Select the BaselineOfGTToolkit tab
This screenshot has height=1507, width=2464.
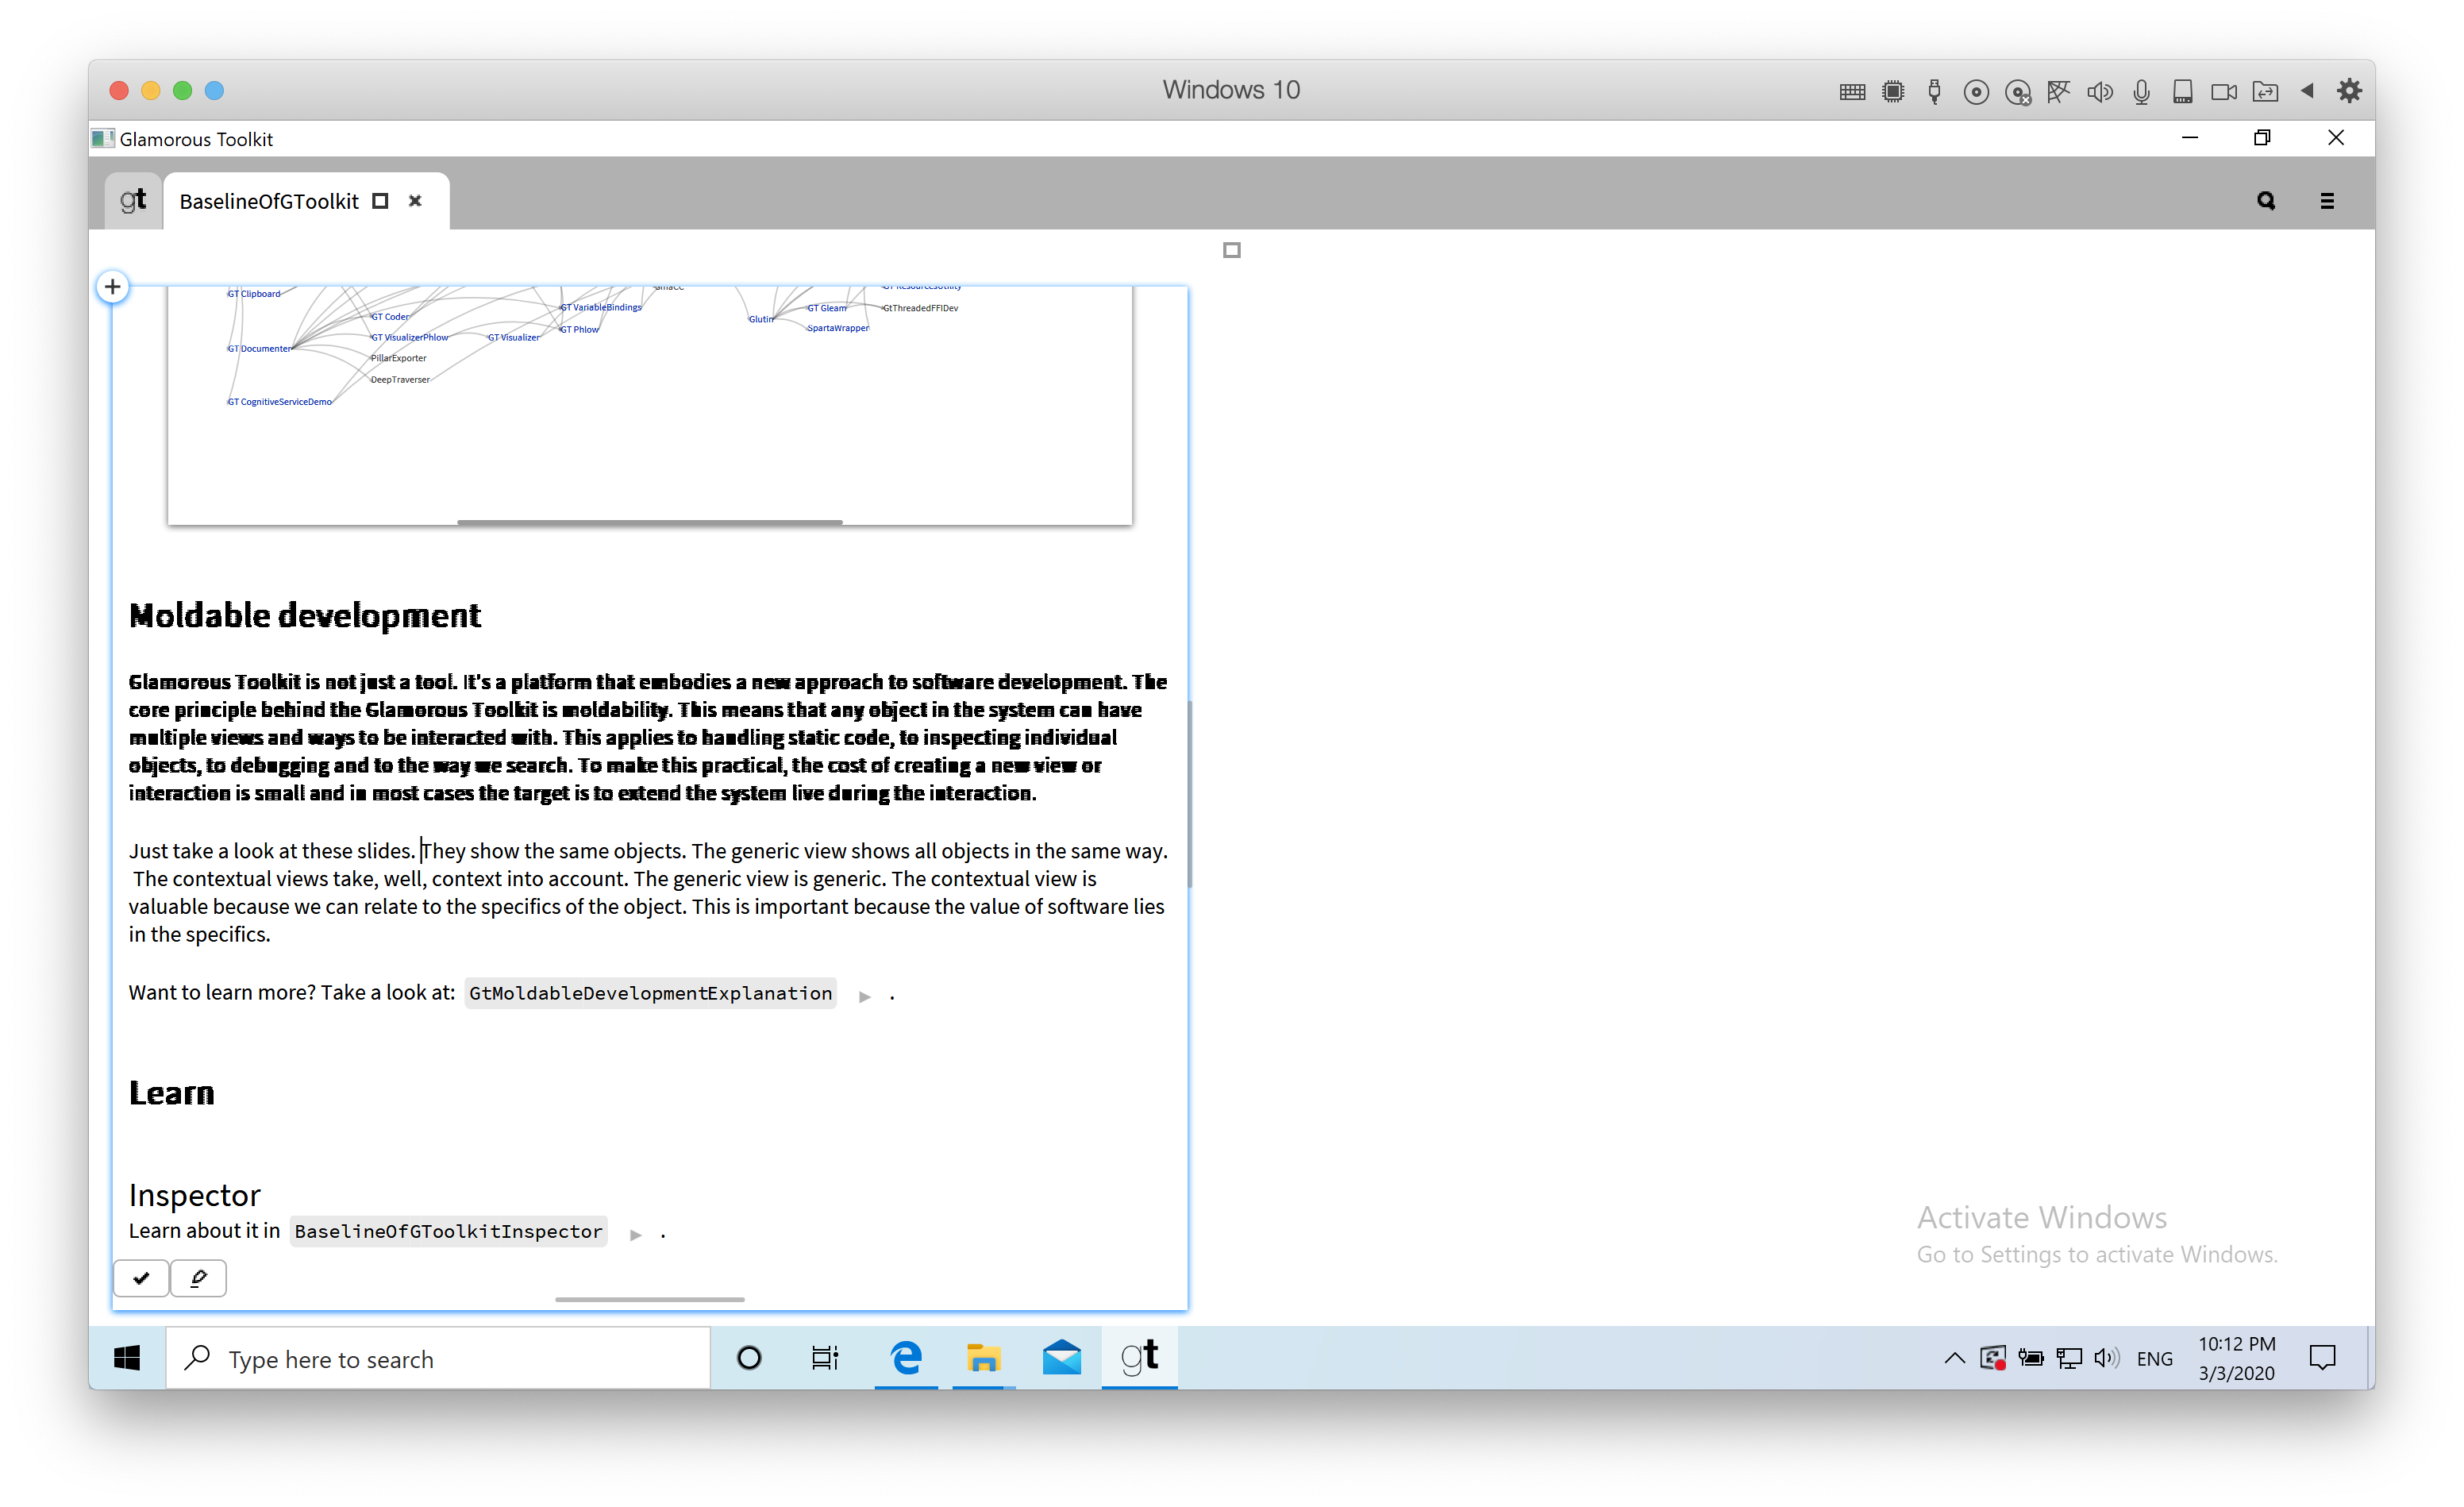[x=268, y=200]
